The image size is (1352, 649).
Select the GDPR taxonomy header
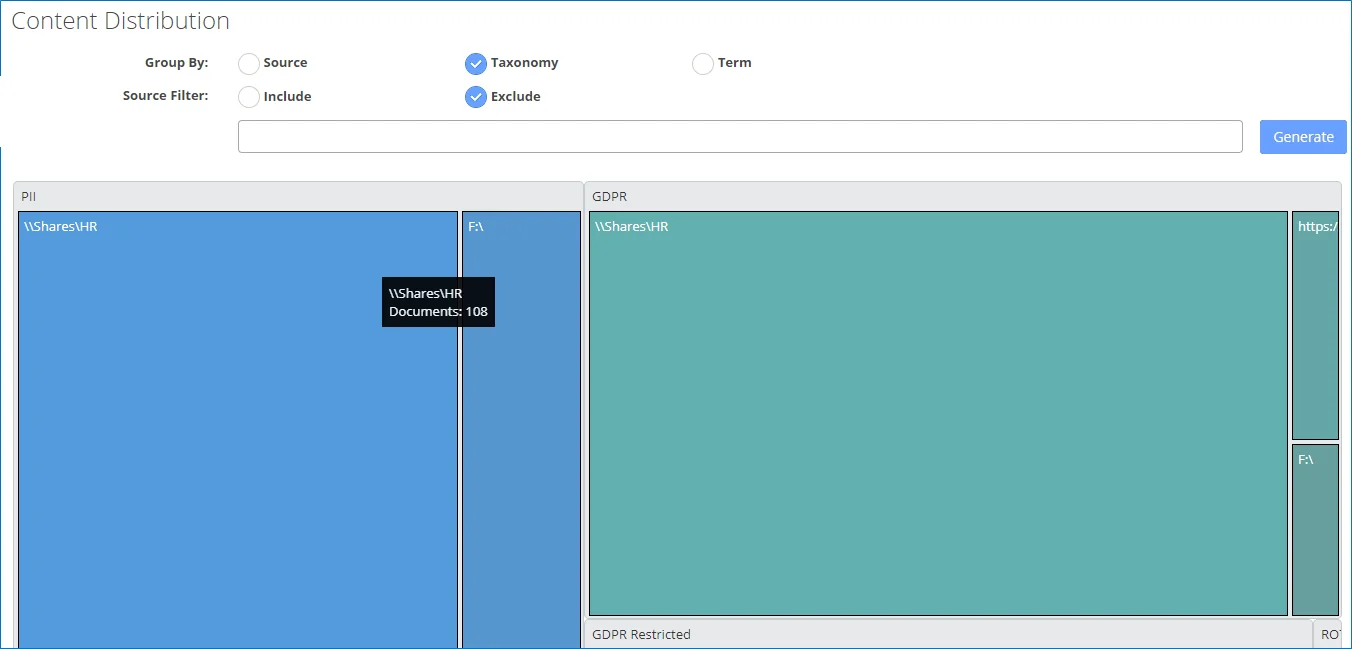pos(962,196)
